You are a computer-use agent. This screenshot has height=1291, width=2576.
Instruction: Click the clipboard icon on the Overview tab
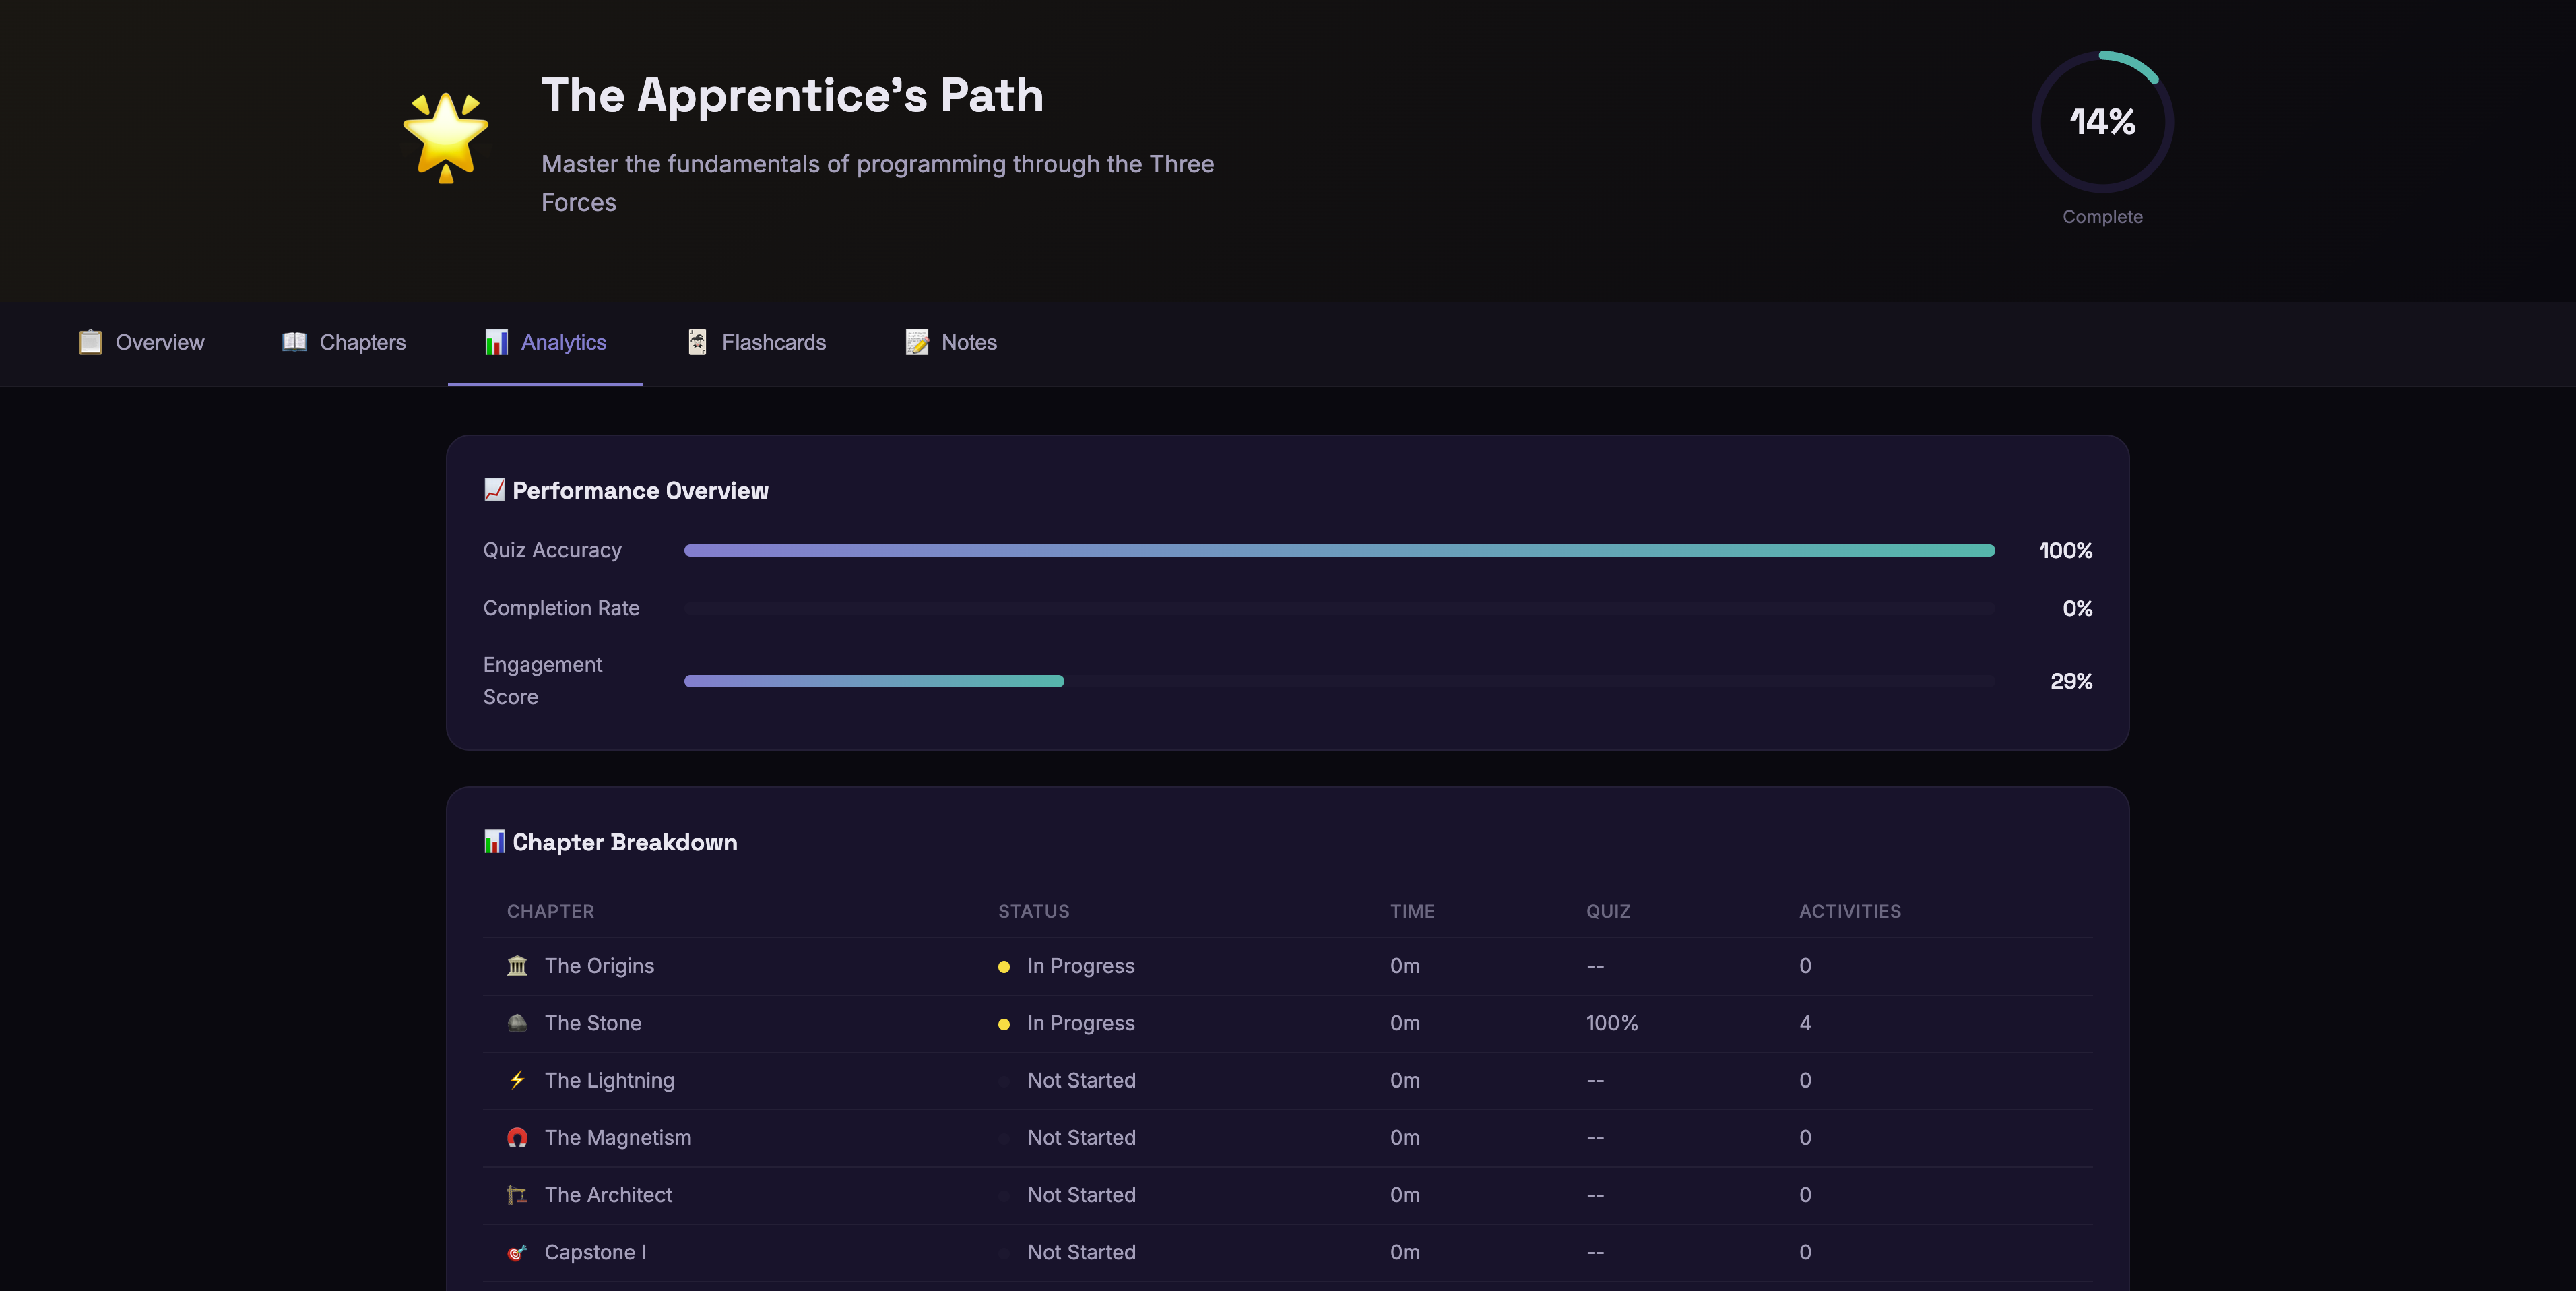click(x=90, y=342)
